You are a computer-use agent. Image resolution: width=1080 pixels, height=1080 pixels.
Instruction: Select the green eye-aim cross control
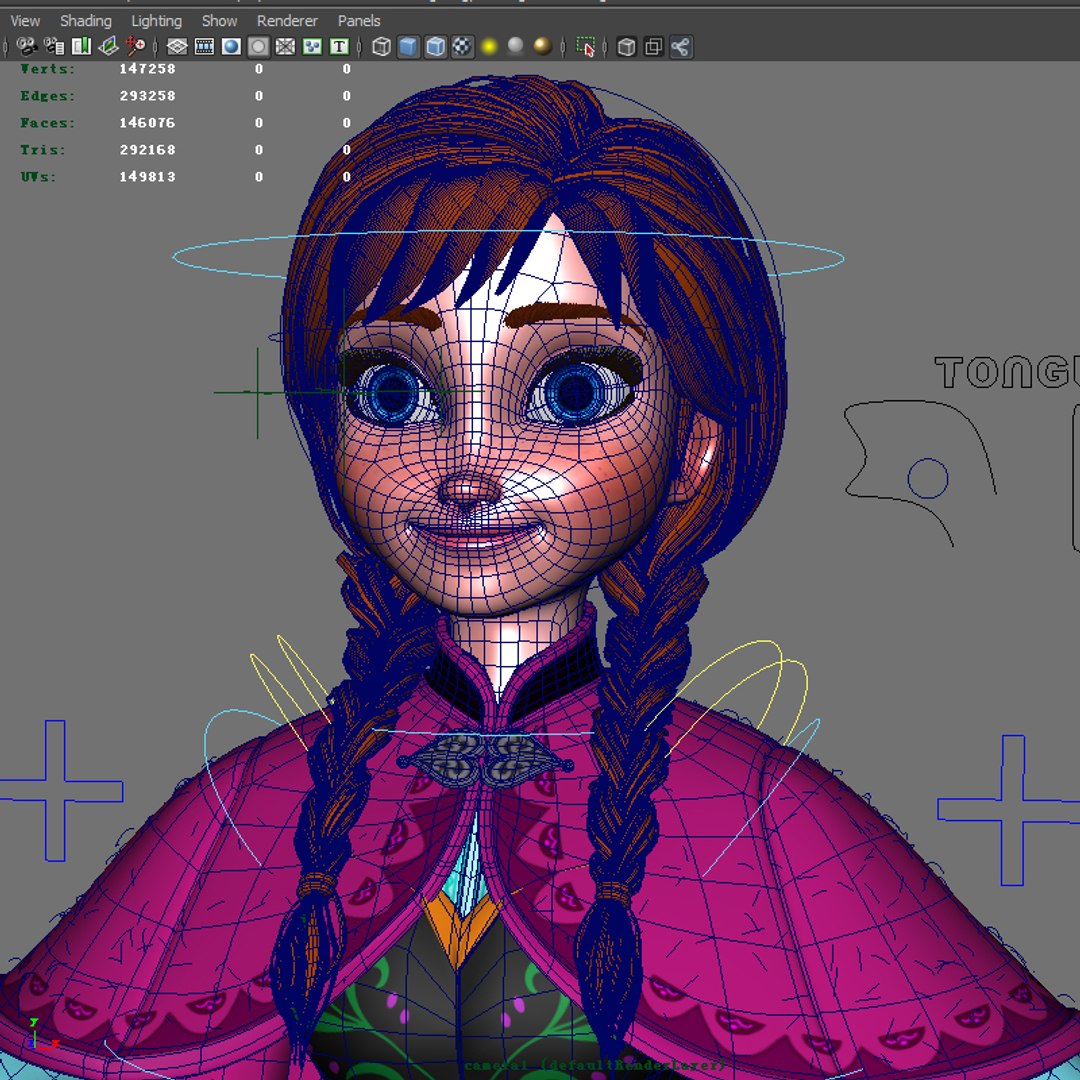pos(258,393)
